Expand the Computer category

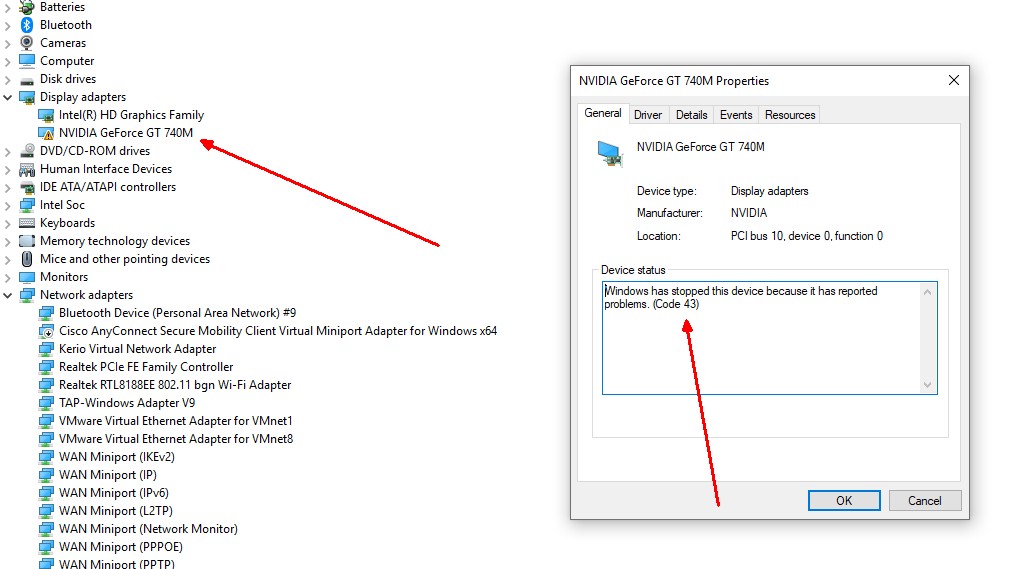point(8,61)
